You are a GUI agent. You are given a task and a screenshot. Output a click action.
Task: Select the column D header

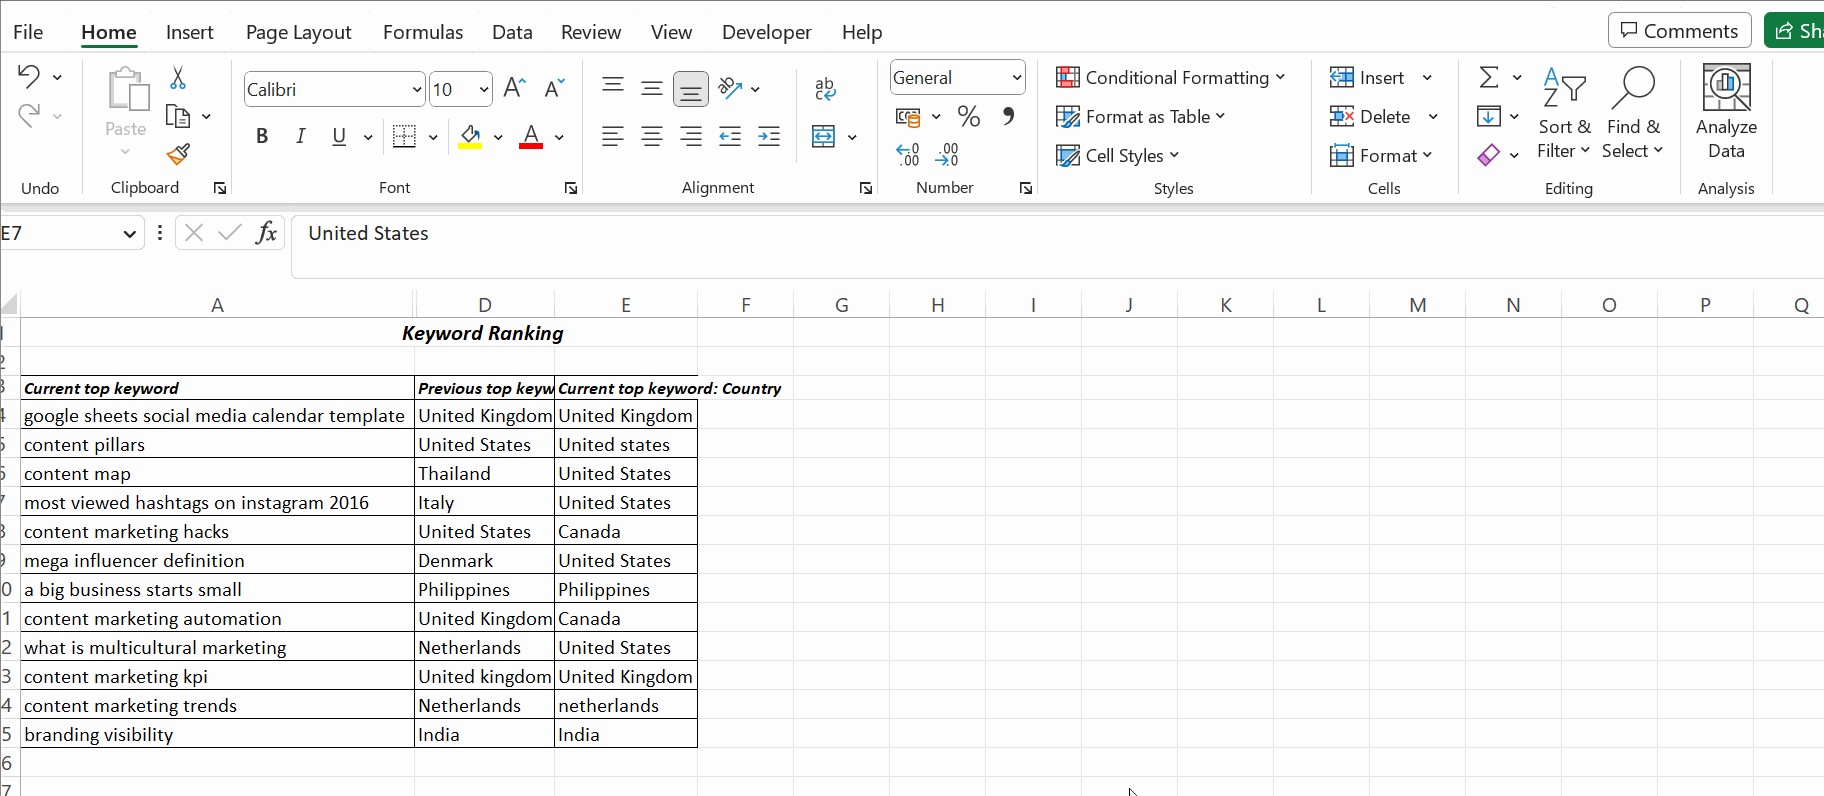pos(485,305)
